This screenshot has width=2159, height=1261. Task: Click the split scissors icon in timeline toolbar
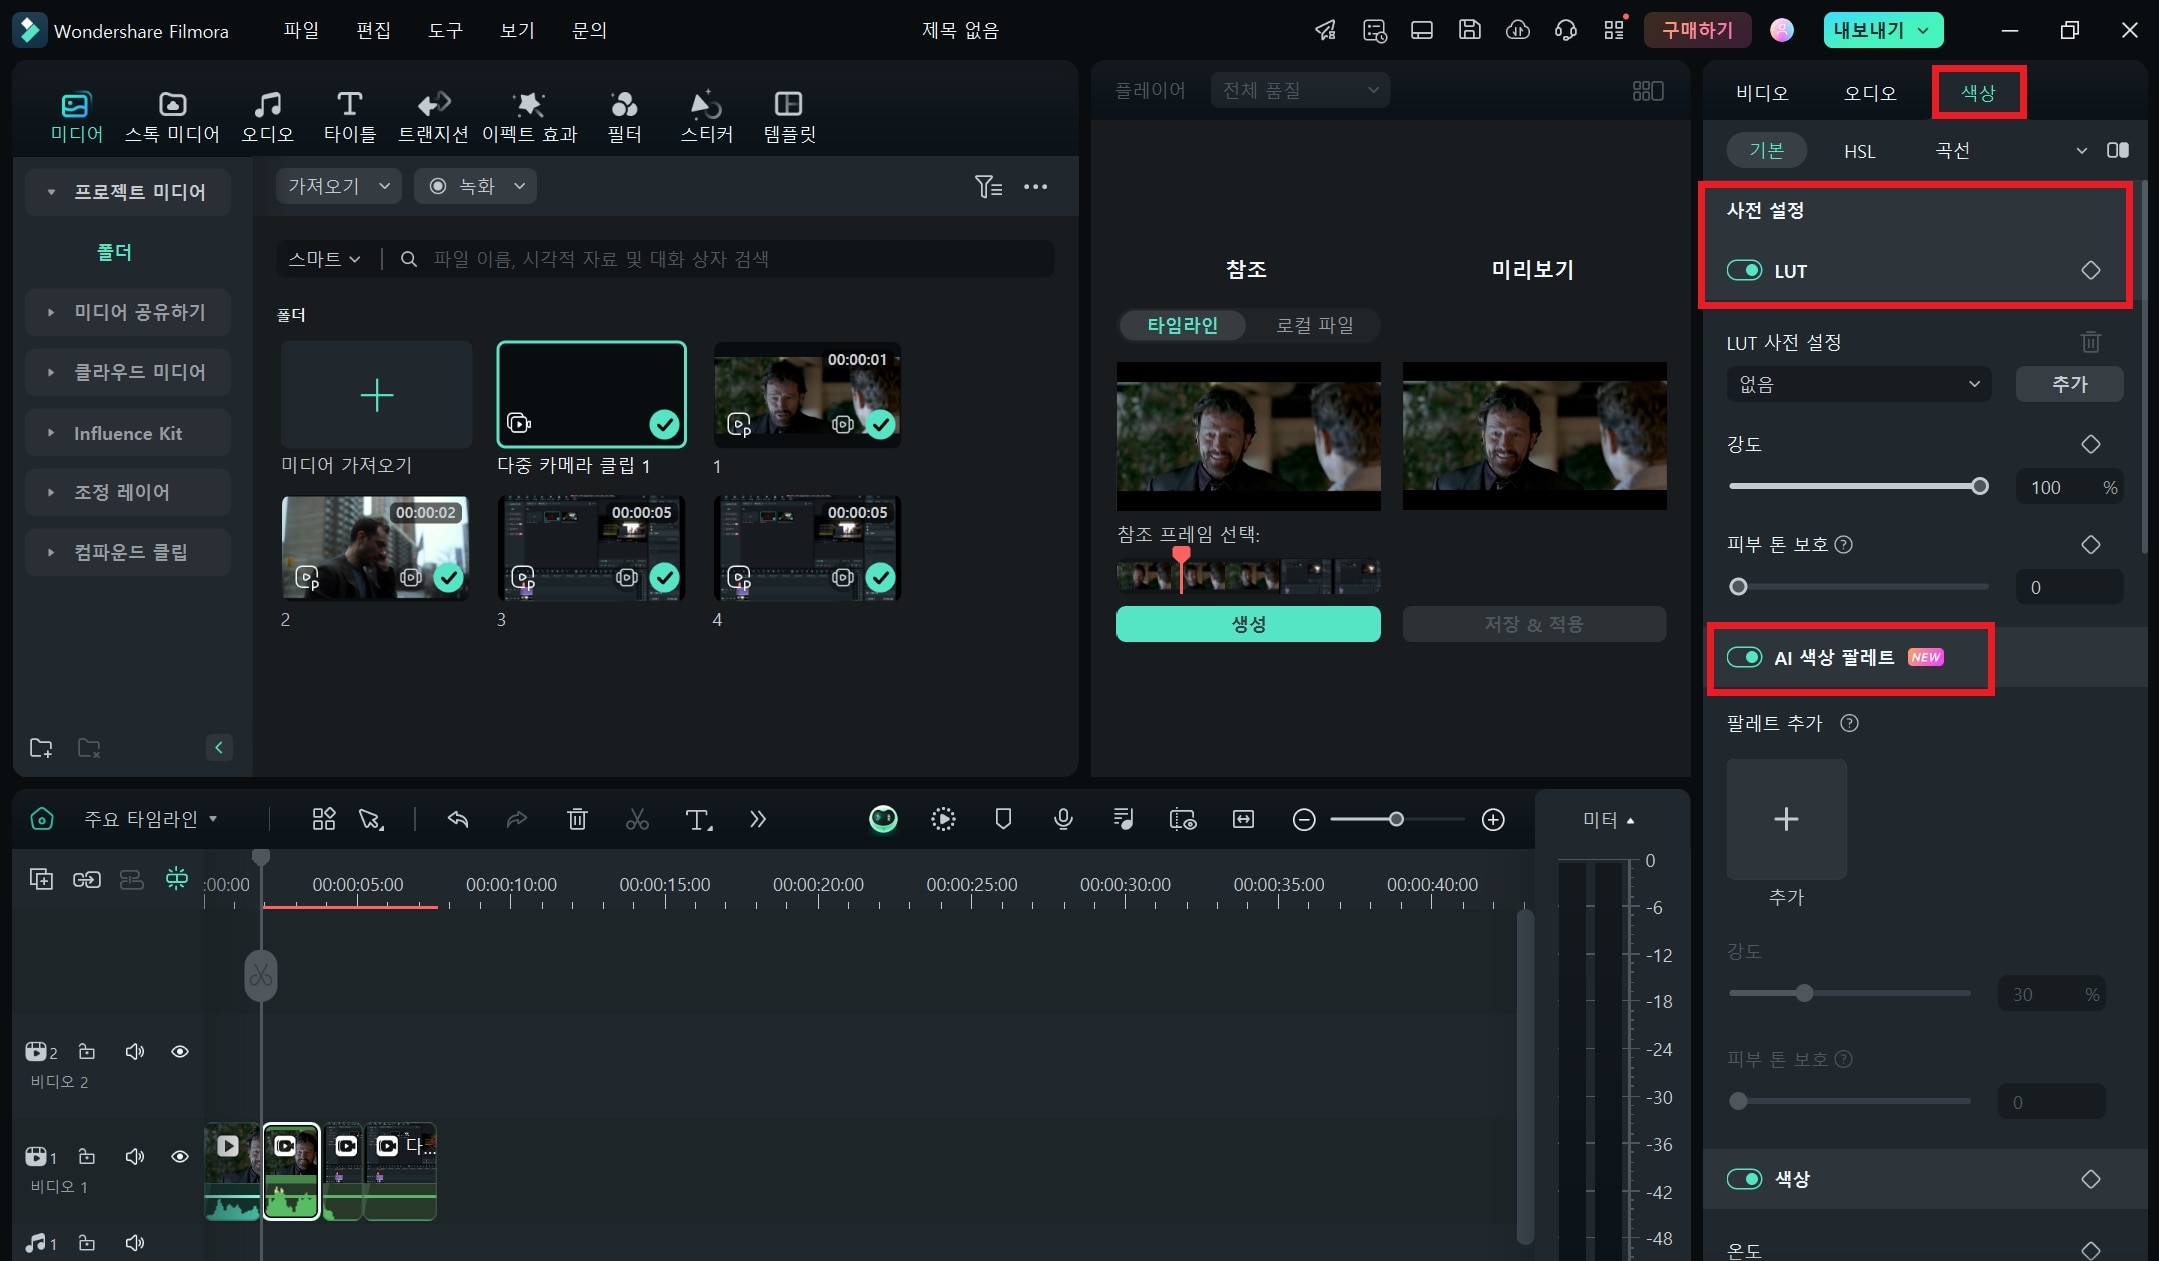point(637,820)
